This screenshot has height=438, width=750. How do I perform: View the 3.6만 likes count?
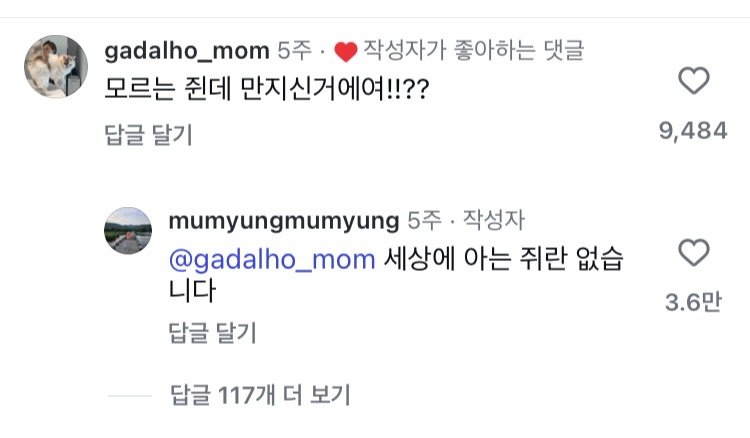click(693, 302)
